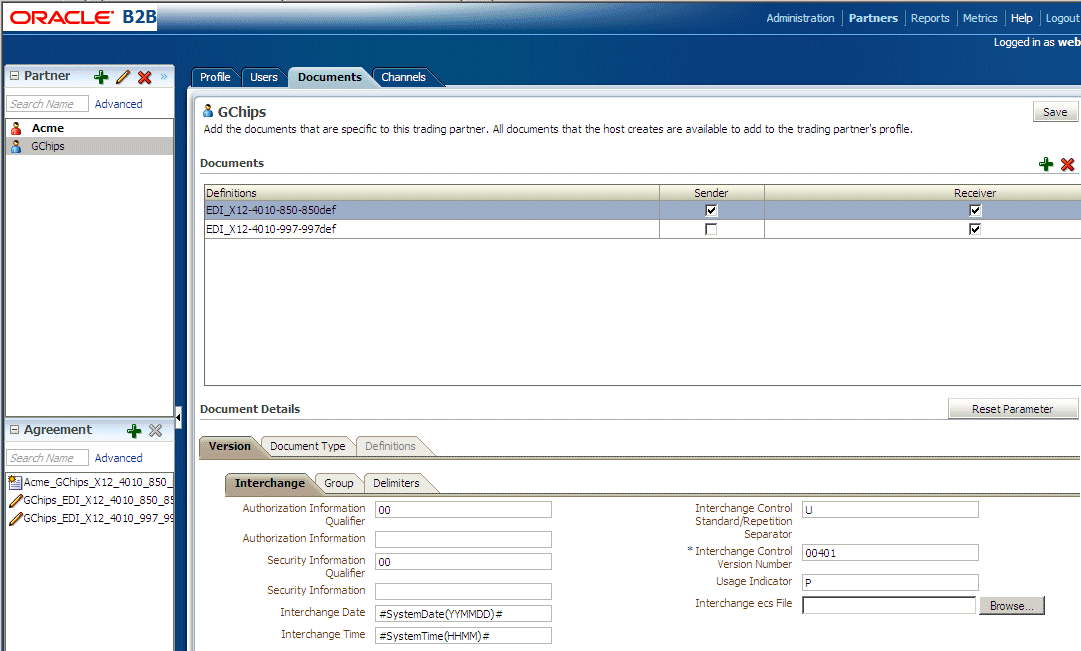Uncheck Sender for EDI_X12-4010-850-850def
Screen dimensions: 1081x651
(711, 210)
